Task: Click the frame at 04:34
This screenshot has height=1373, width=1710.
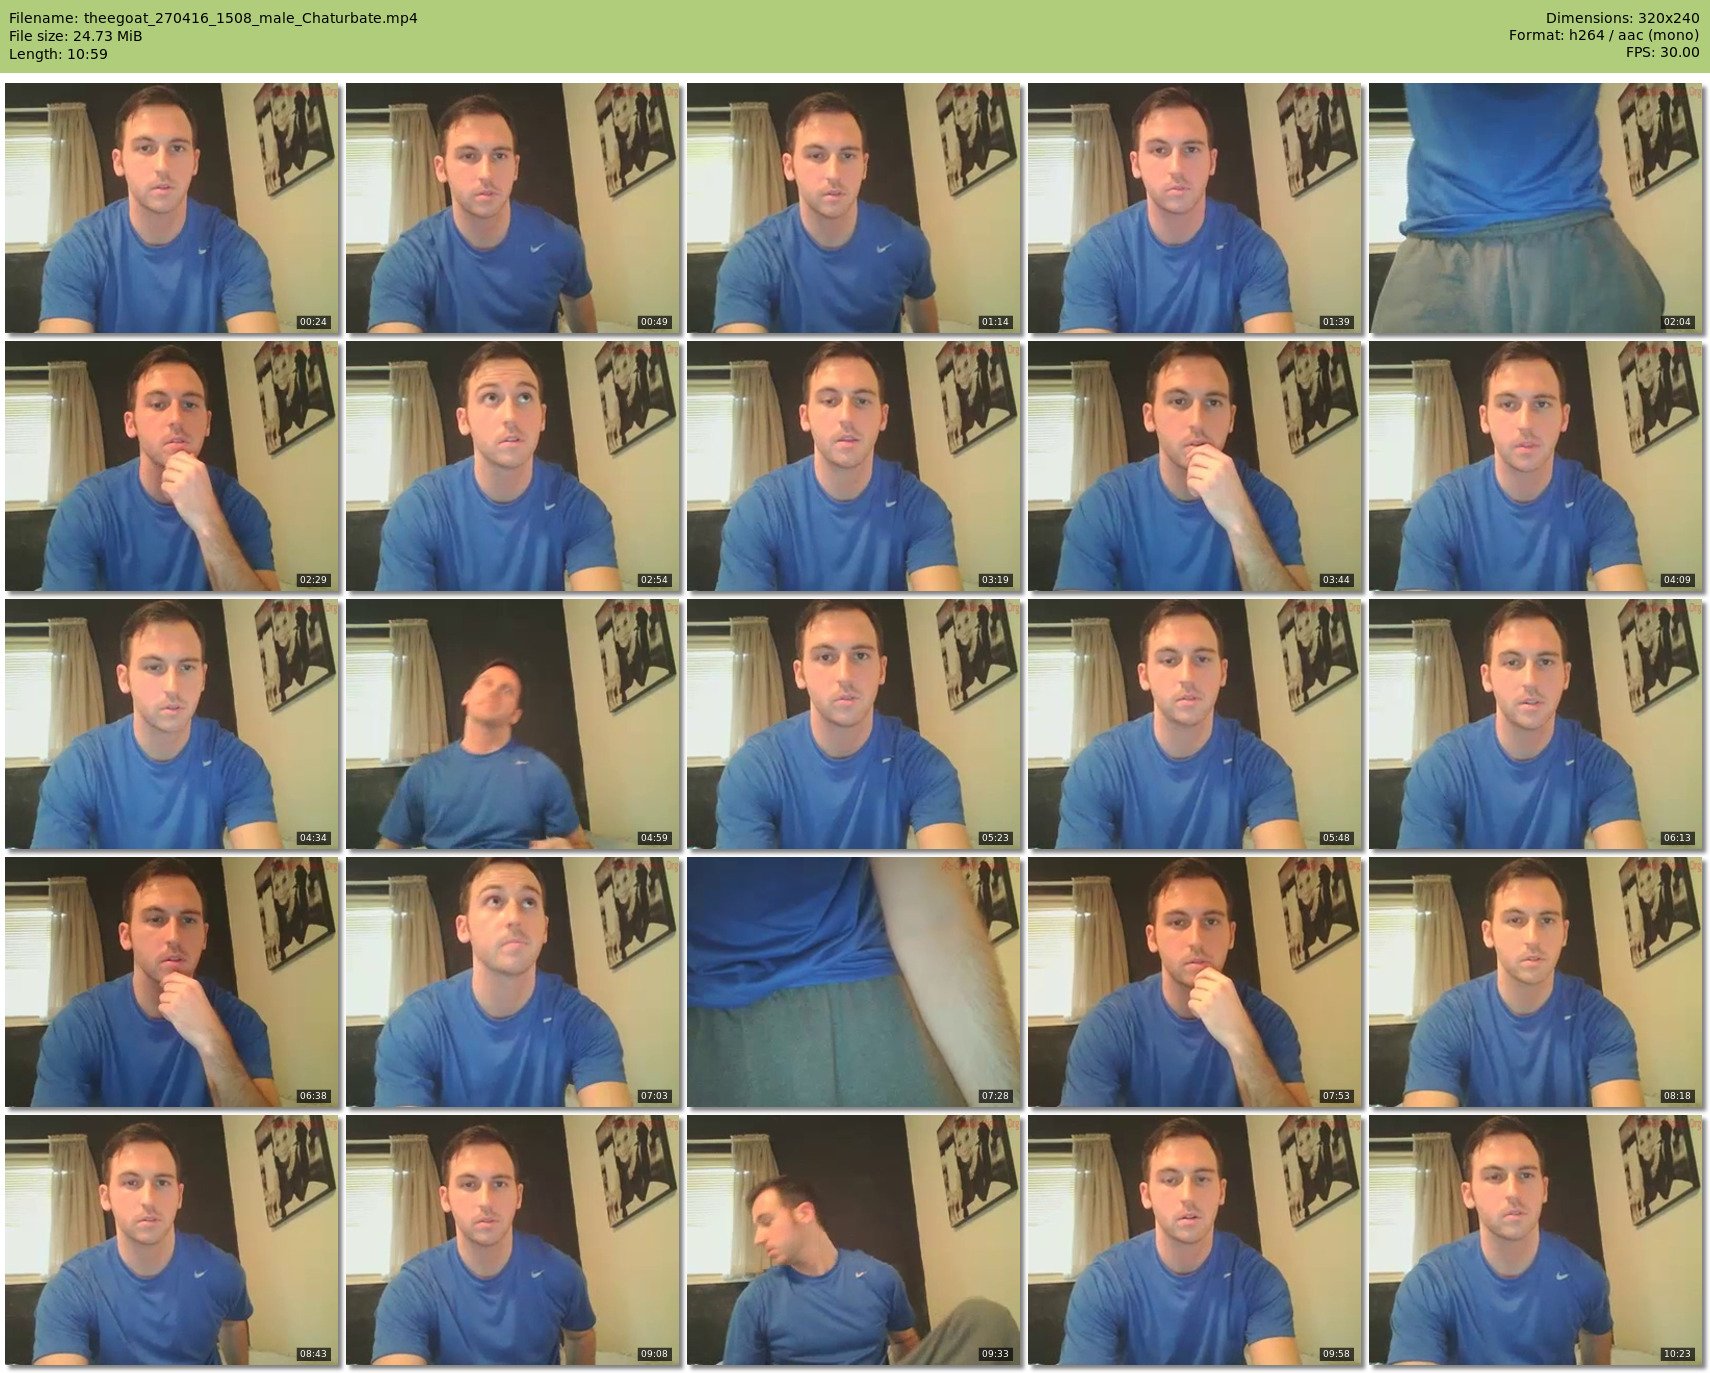Action: (172, 724)
